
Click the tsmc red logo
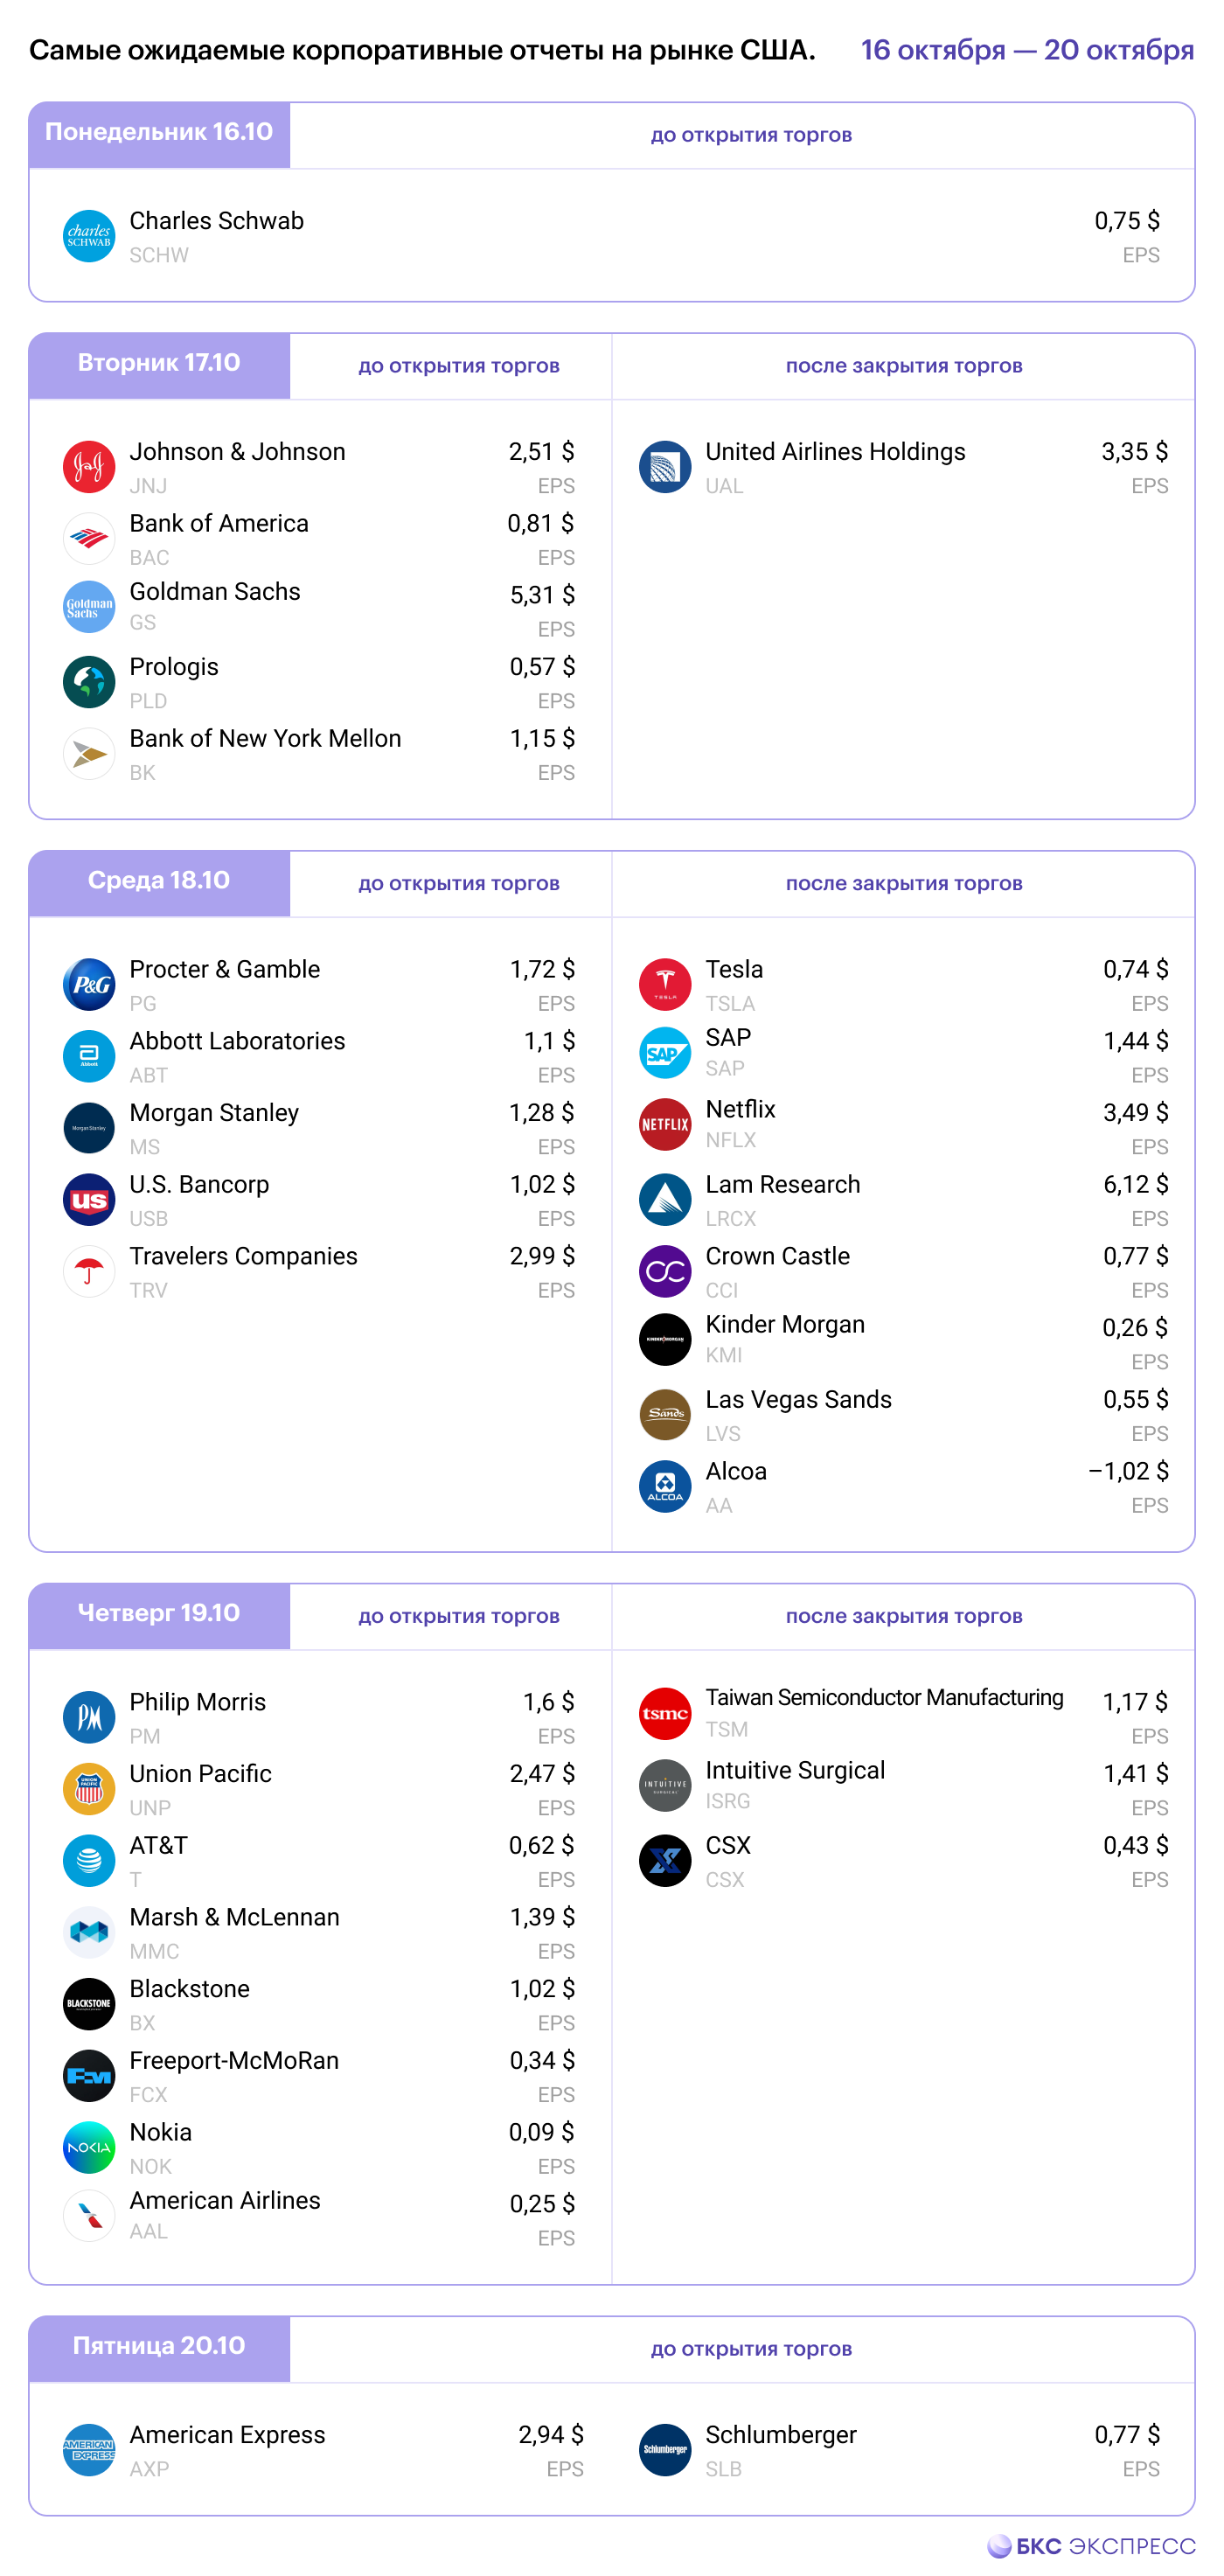(x=665, y=1714)
